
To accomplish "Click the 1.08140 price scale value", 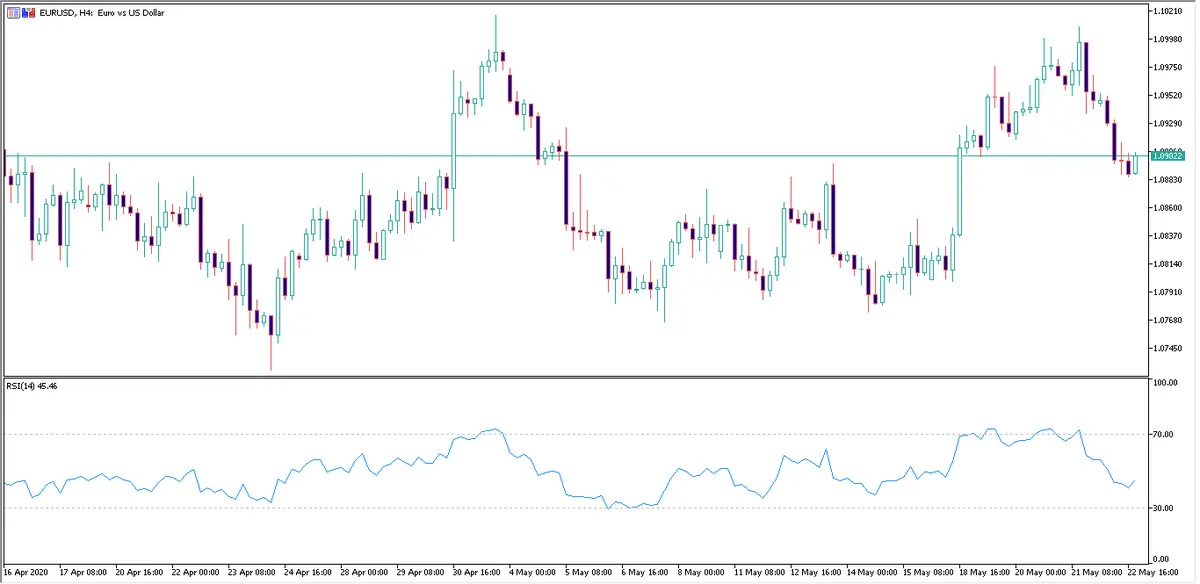I will [x=1168, y=264].
